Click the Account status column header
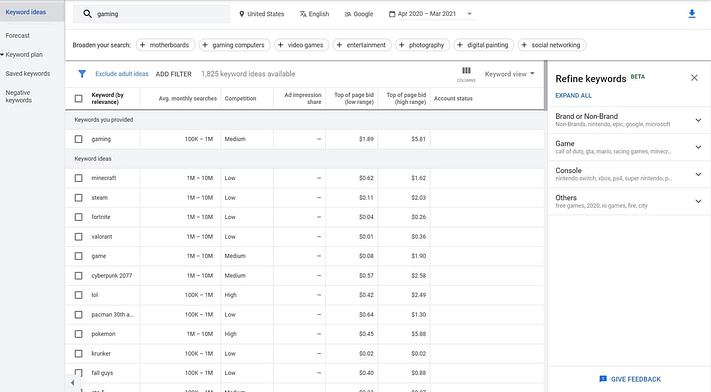Viewport: 711px width, 392px height. [453, 98]
